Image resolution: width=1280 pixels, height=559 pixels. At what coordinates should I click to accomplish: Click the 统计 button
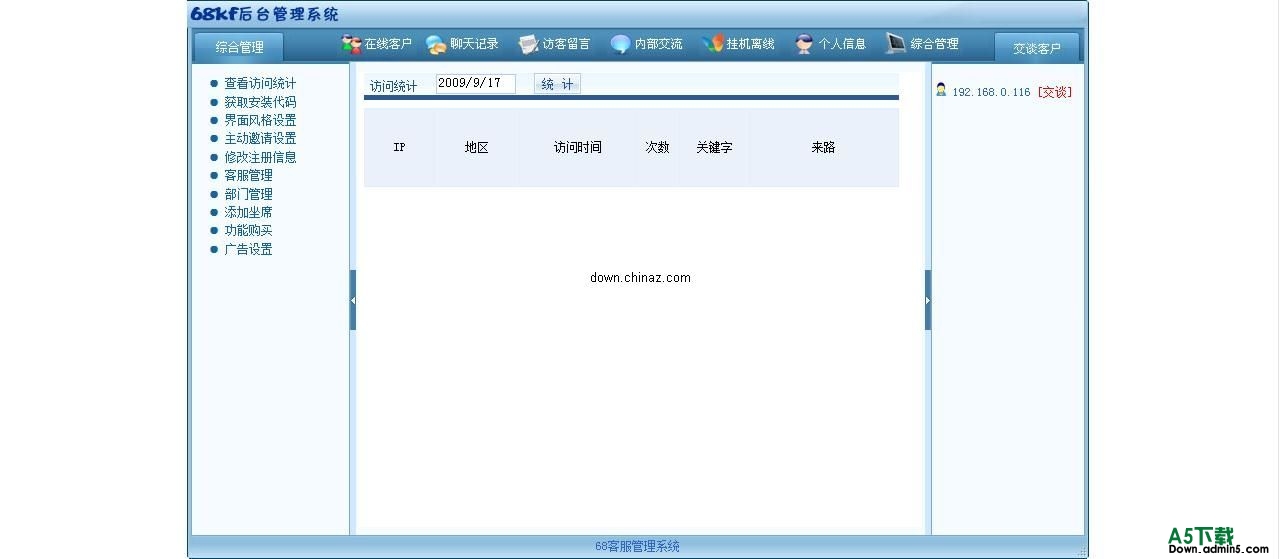[557, 84]
